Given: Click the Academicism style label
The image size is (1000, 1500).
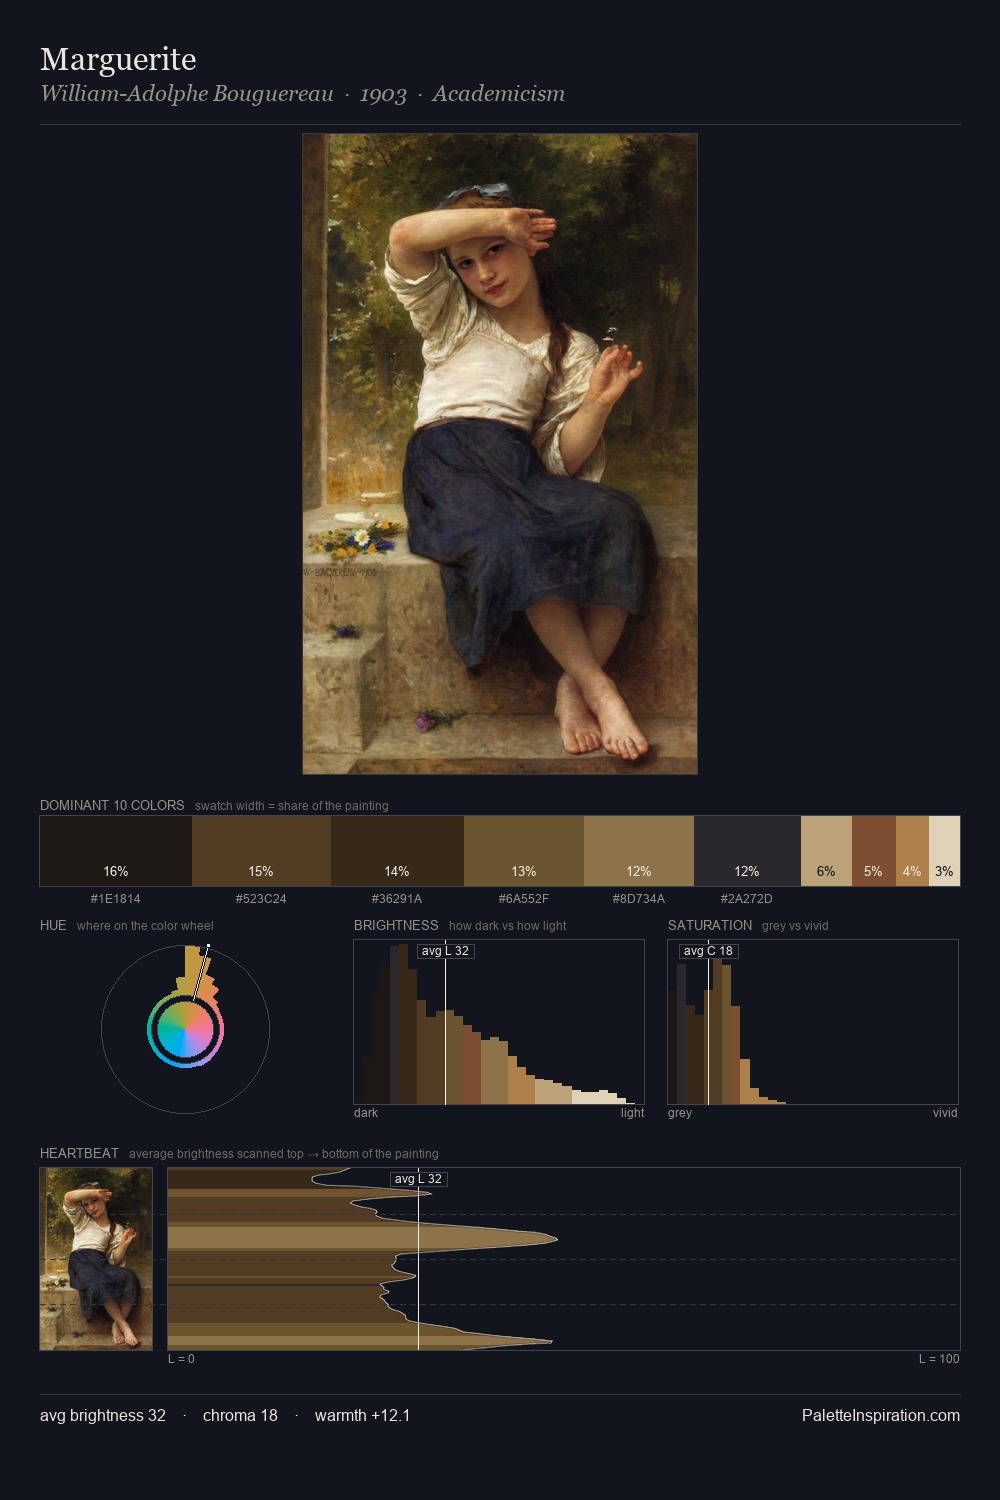Looking at the screenshot, I should point(498,94).
